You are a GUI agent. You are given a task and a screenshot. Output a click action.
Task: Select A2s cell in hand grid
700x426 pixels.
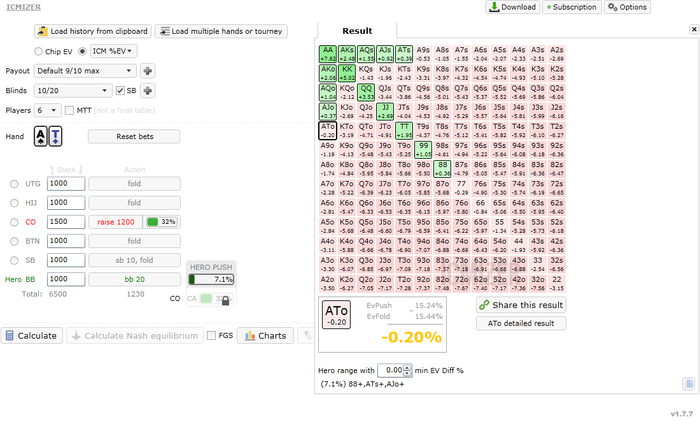point(557,54)
